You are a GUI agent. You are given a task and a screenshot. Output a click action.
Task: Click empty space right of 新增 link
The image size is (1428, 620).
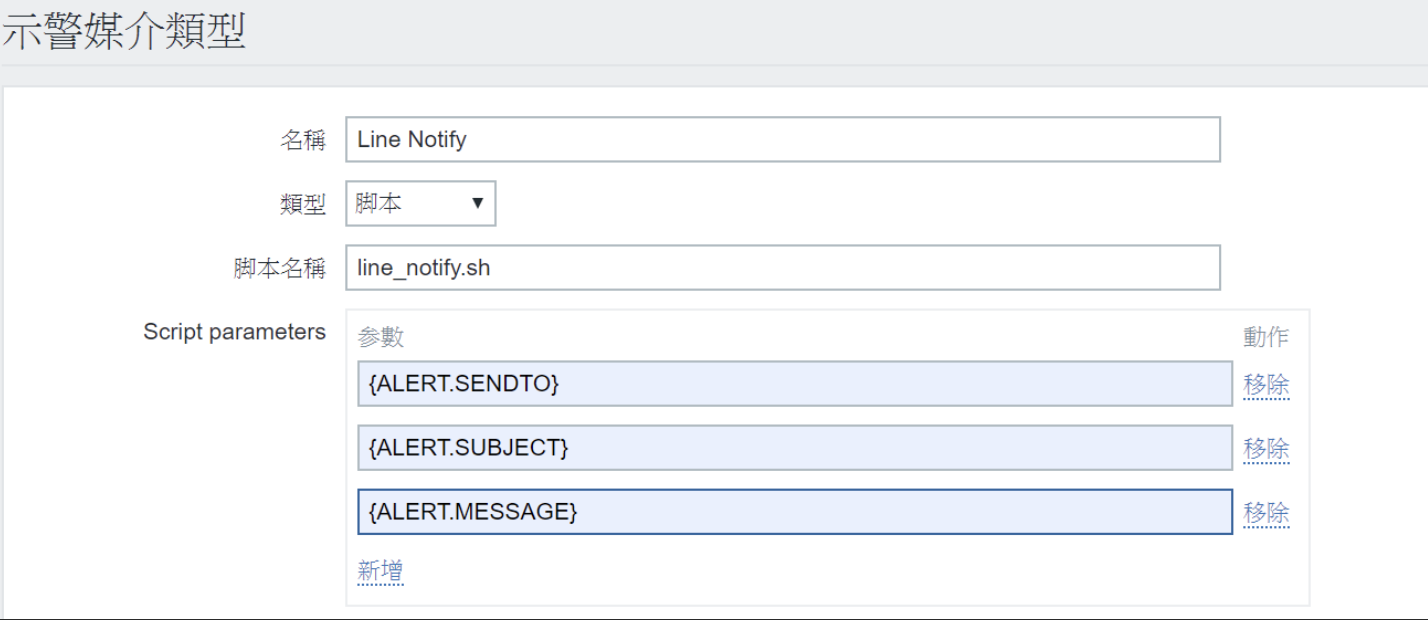[800, 572]
